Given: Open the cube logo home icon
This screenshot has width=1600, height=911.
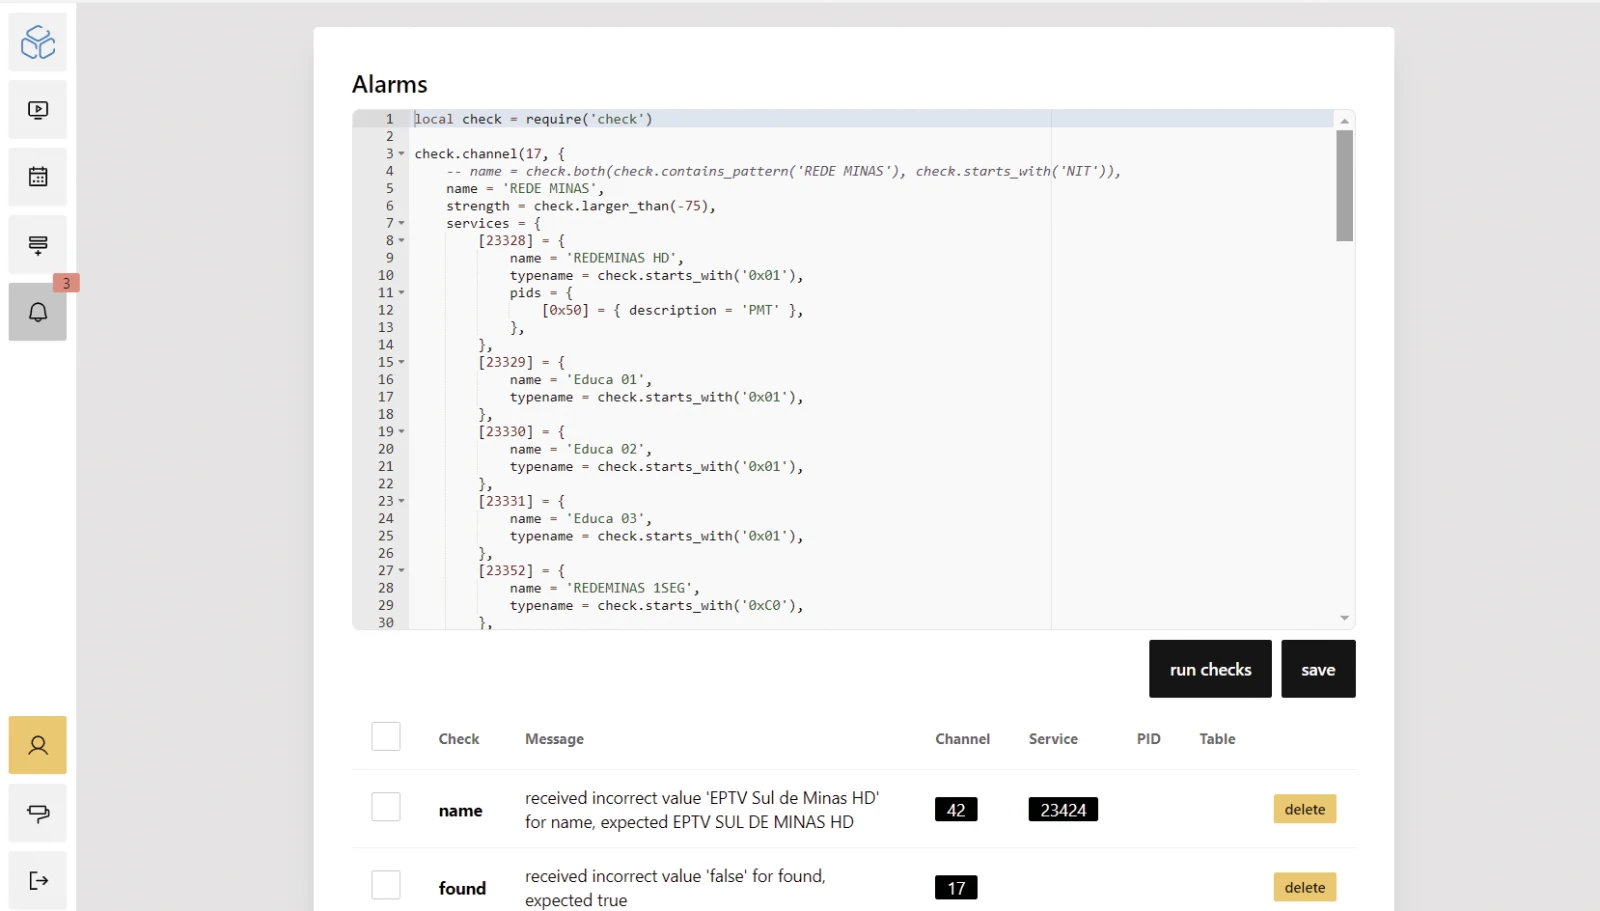Looking at the screenshot, I should coord(38,42).
